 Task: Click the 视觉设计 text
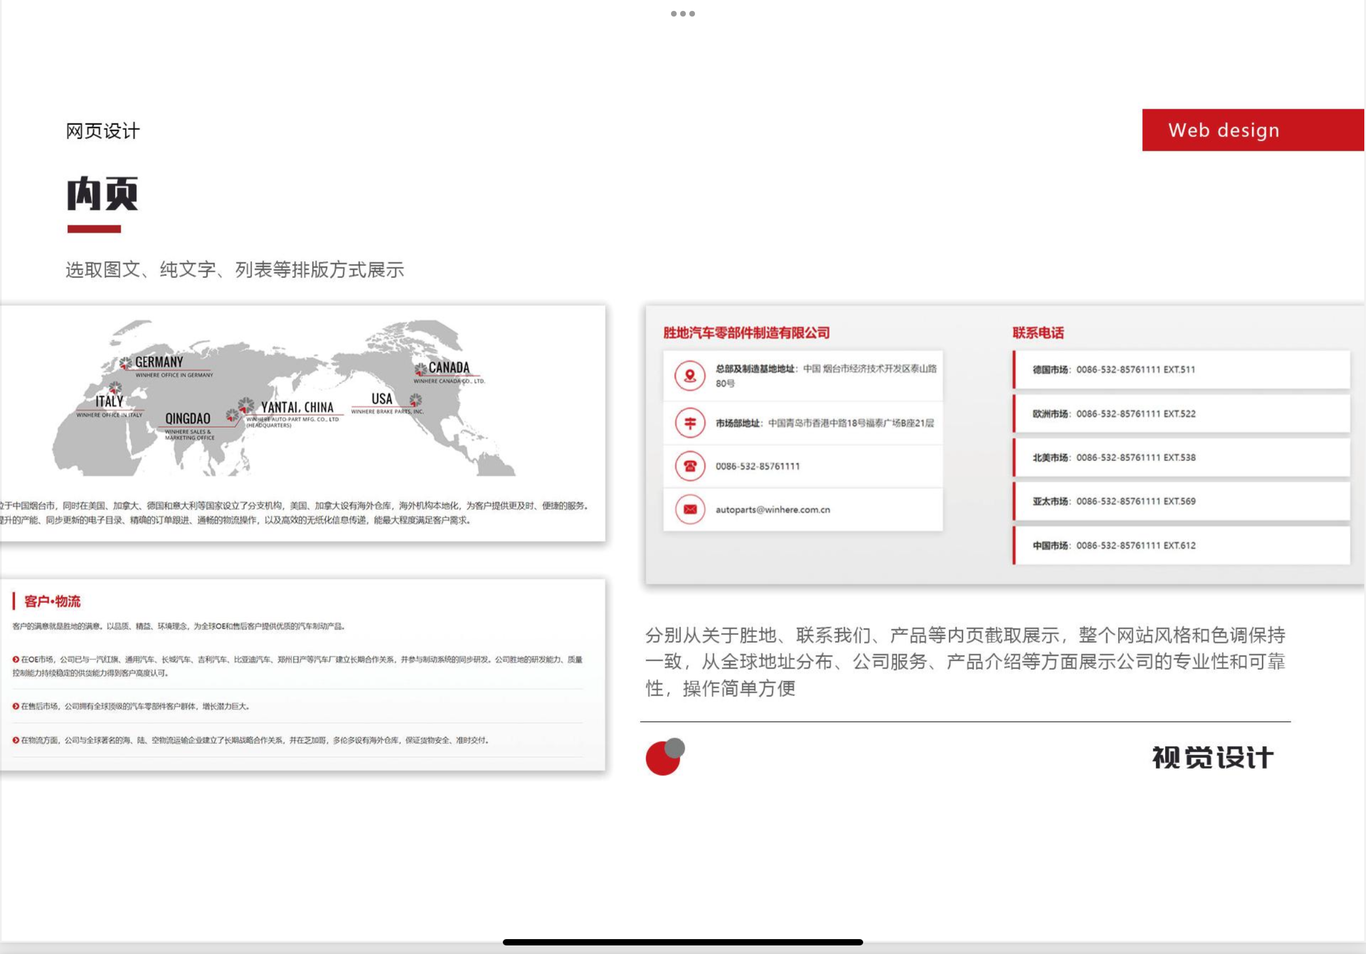tap(1213, 758)
